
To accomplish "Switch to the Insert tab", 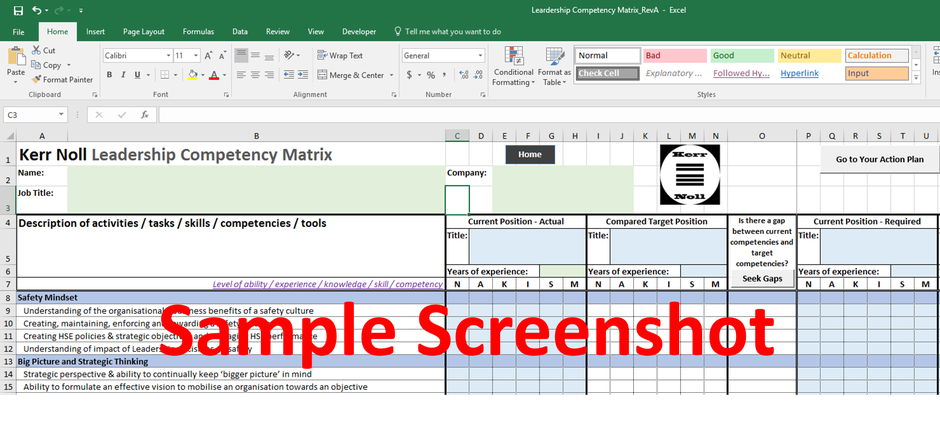I will [x=95, y=32].
